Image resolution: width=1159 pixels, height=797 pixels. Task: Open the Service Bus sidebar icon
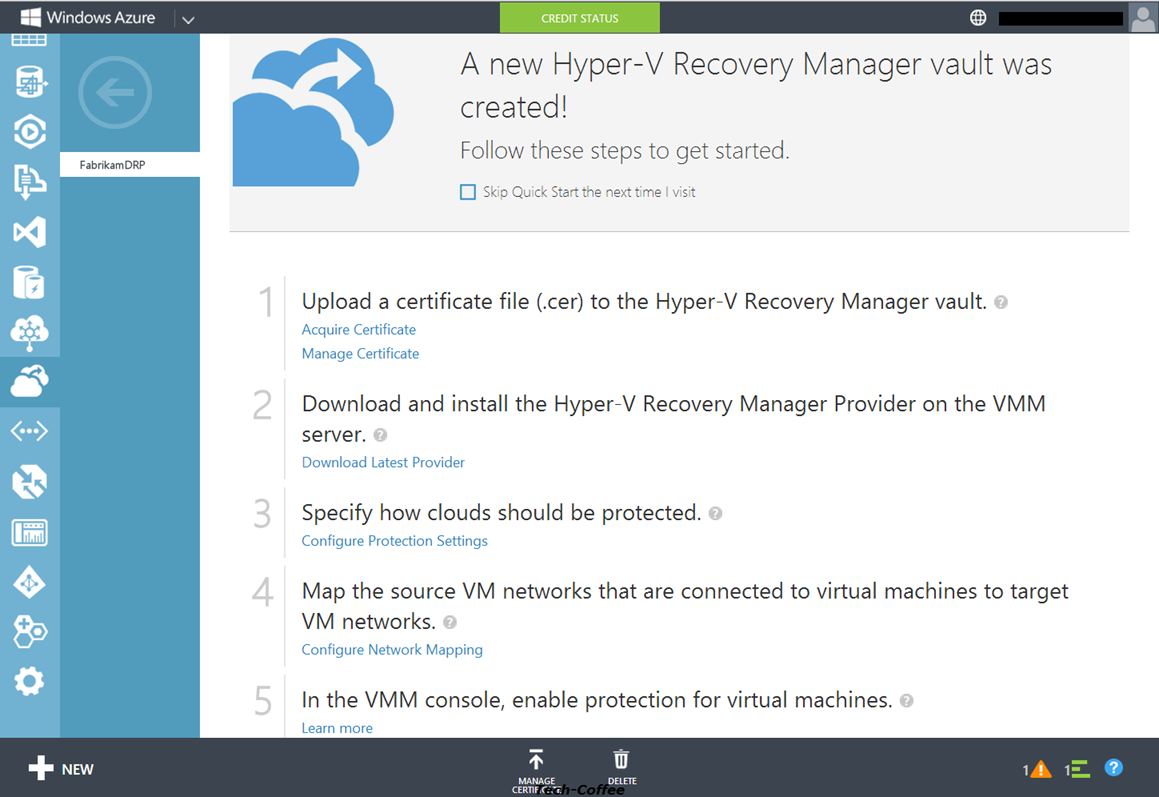[30, 182]
